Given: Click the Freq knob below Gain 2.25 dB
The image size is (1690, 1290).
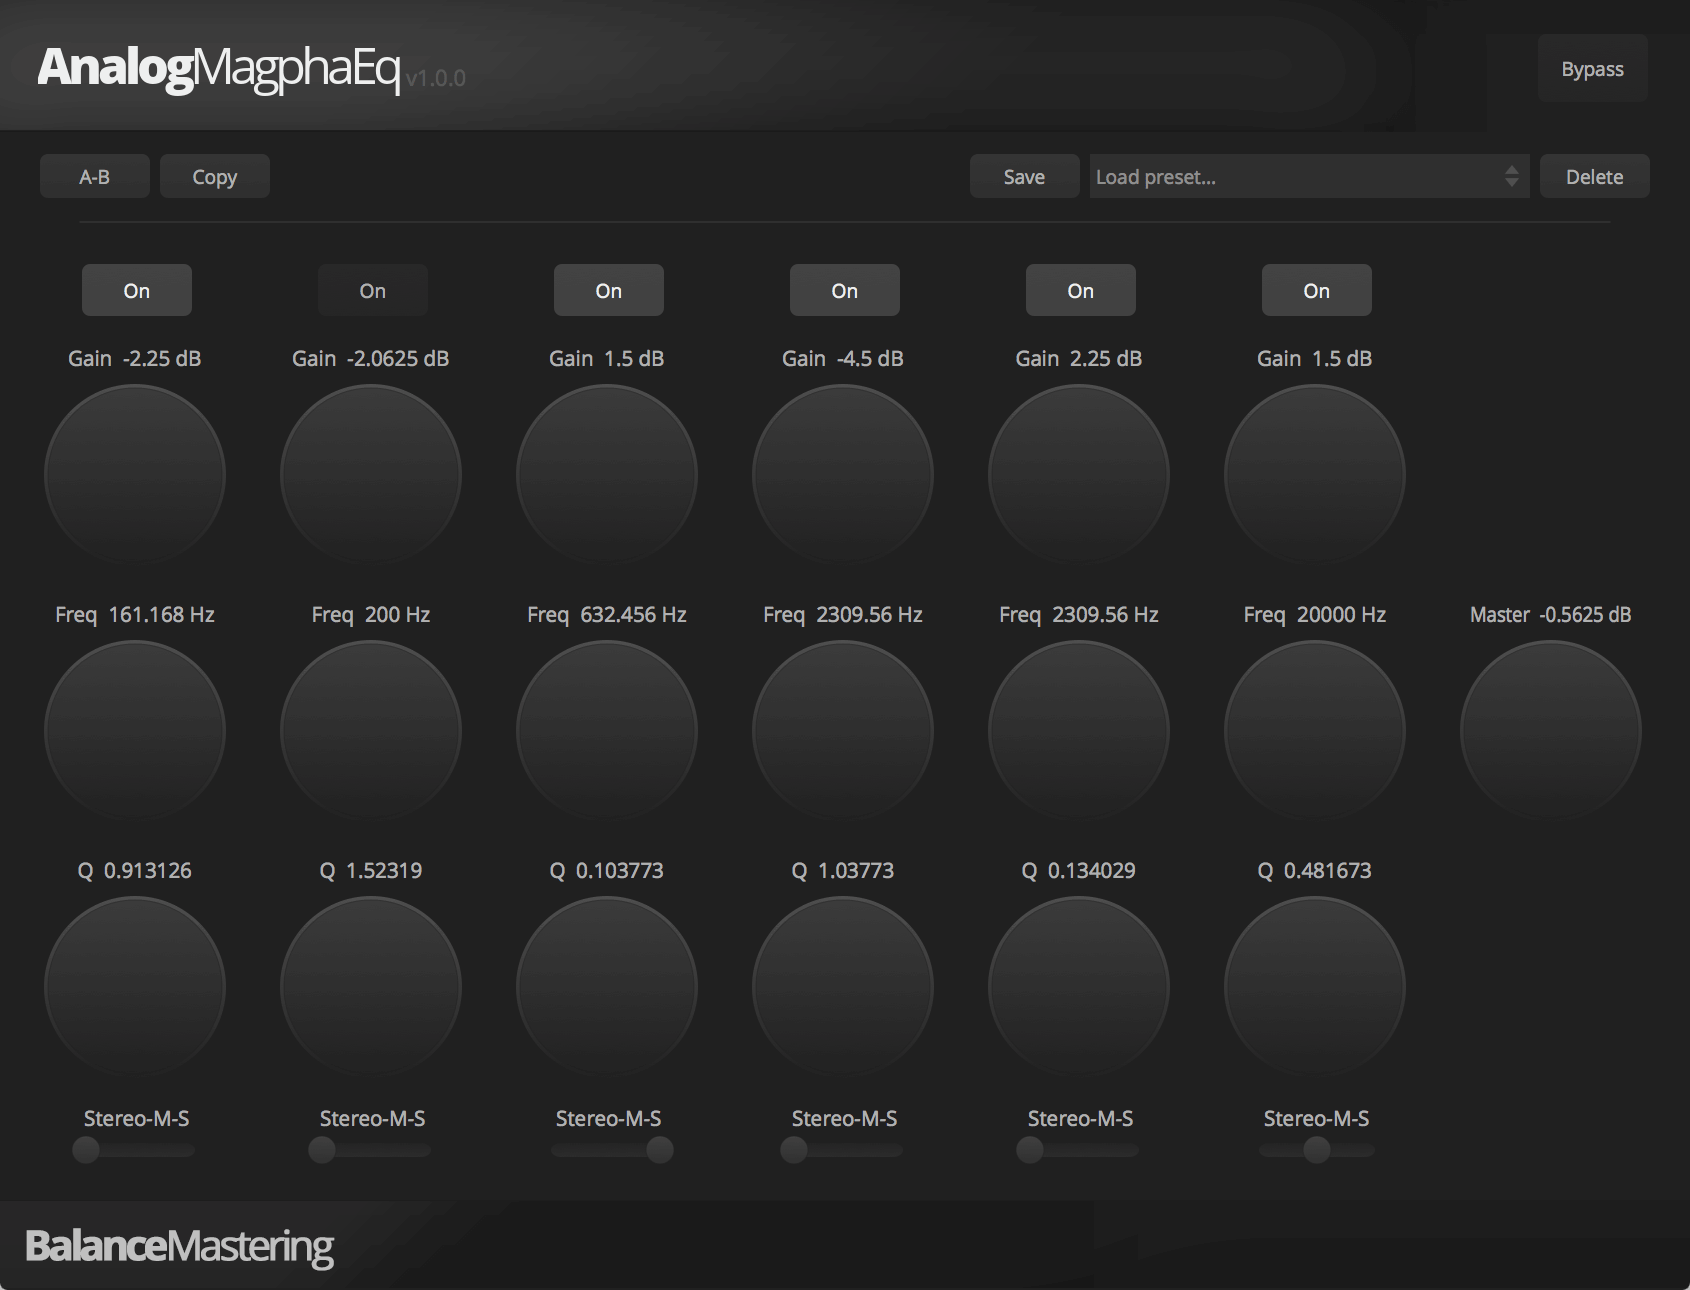Looking at the screenshot, I should [x=1079, y=731].
